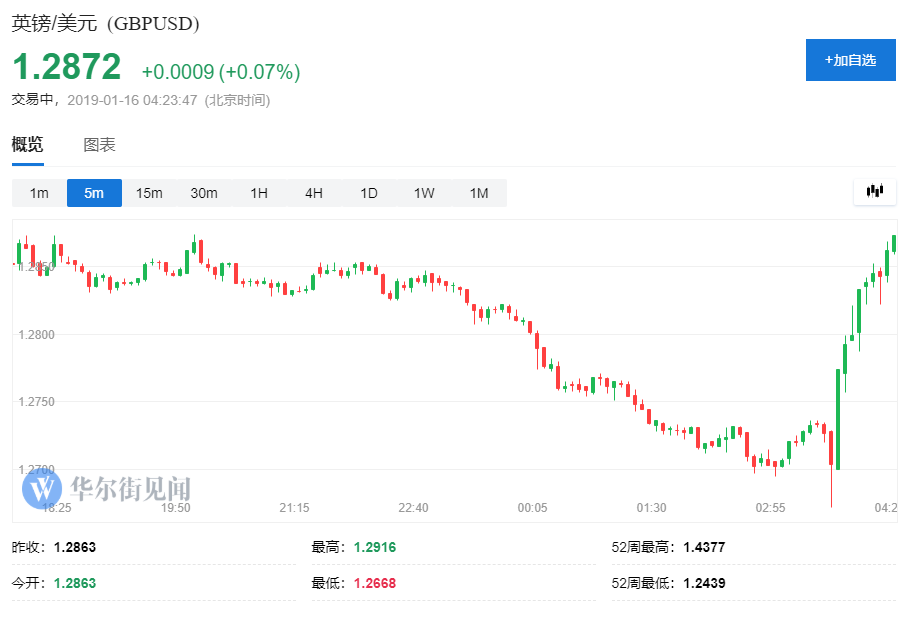Click the 最低 value 1.2668
This screenshot has height=622, width=909.
(x=369, y=582)
